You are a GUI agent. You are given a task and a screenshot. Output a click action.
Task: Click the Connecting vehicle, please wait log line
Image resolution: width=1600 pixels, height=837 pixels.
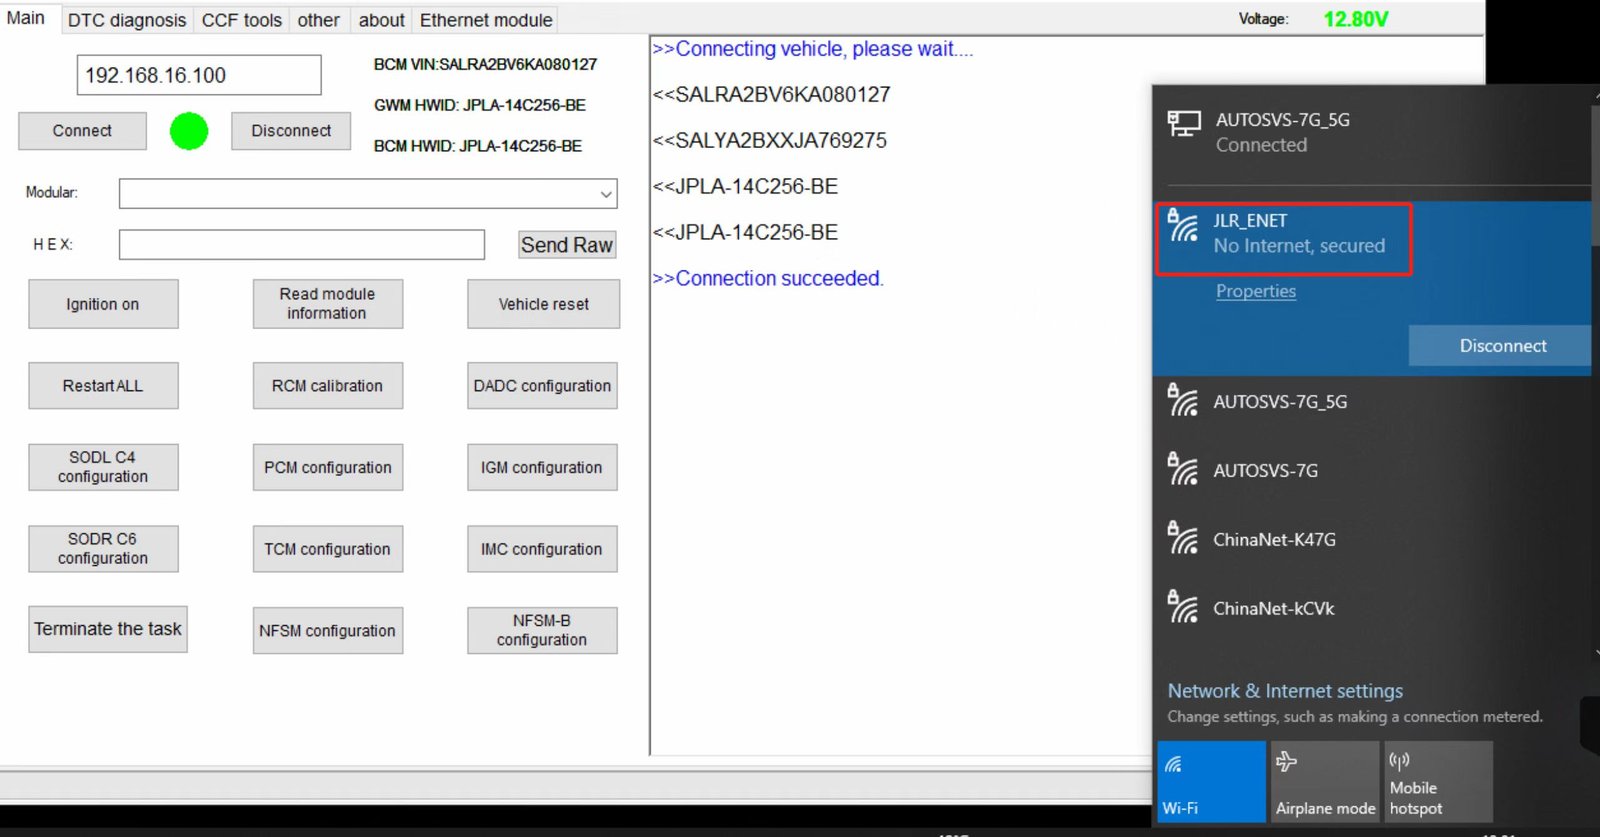pyautogui.click(x=812, y=49)
